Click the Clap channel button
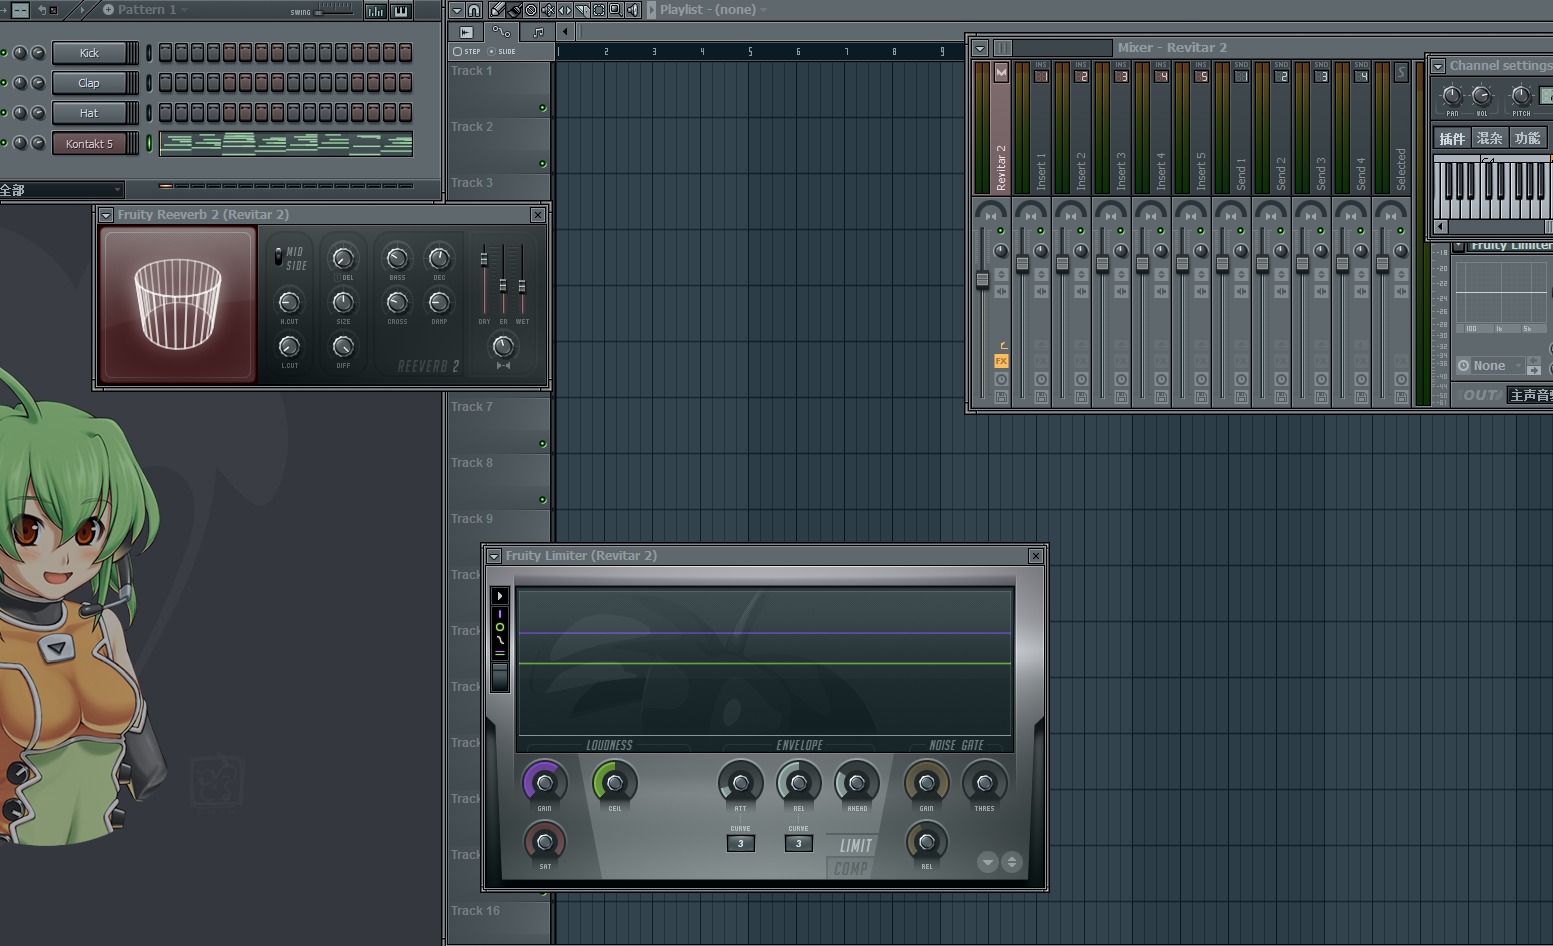The width and height of the screenshot is (1553, 946). [x=90, y=83]
